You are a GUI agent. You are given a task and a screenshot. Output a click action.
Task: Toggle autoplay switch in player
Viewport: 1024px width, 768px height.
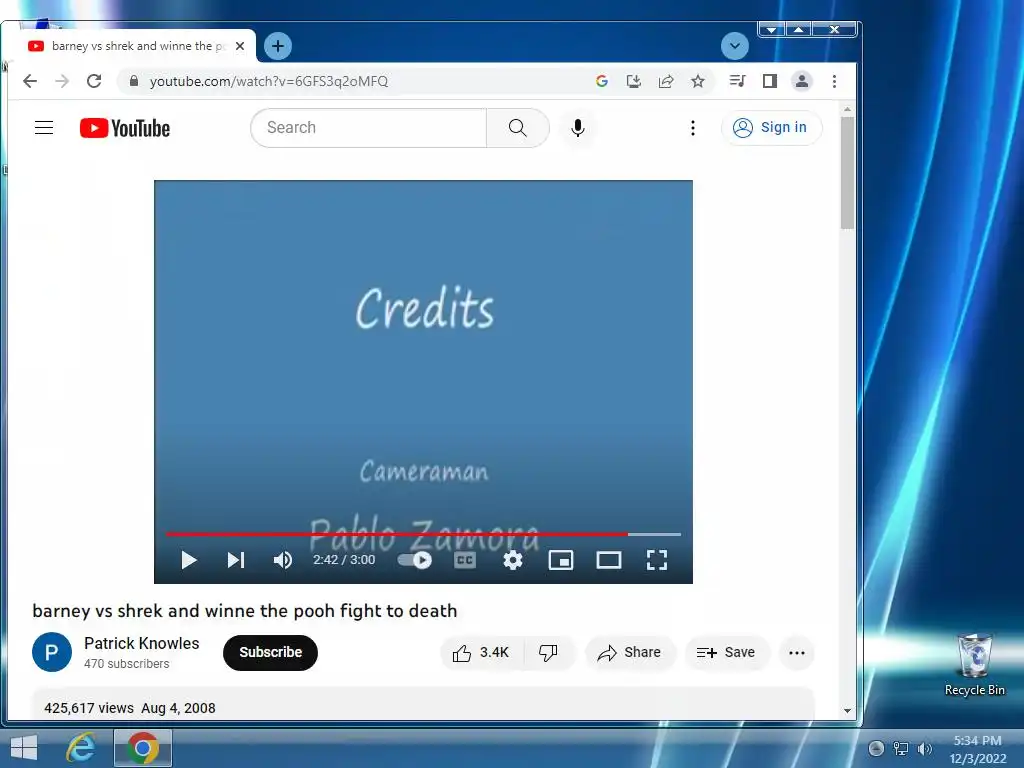pos(415,560)
